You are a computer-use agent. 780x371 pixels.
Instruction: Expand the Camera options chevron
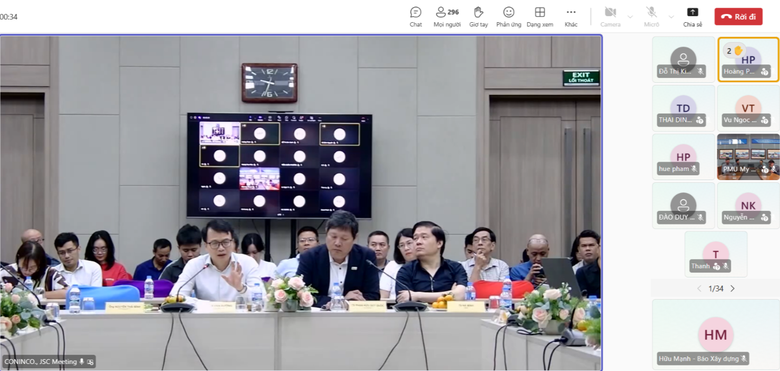tap(630, 17)
